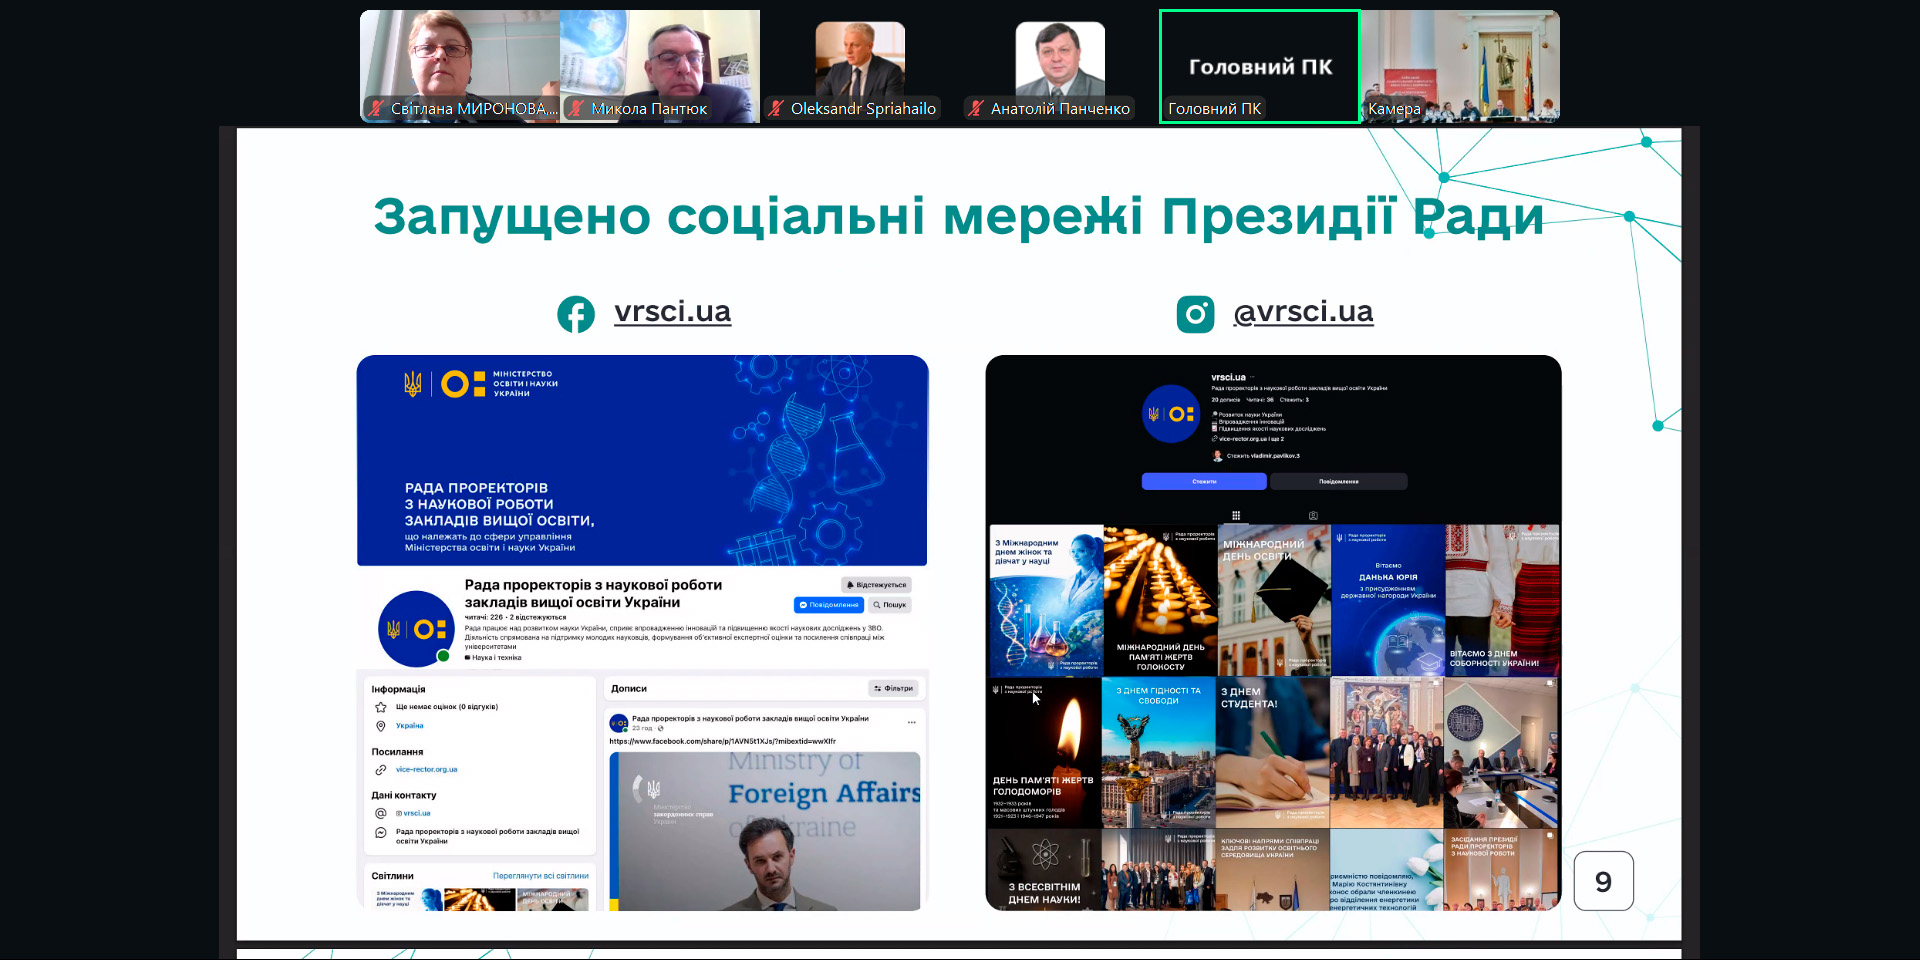The image size is (1920, 960).
Task: Switch to Instagram posts grid tab
Action: [x=1236, y=516]
